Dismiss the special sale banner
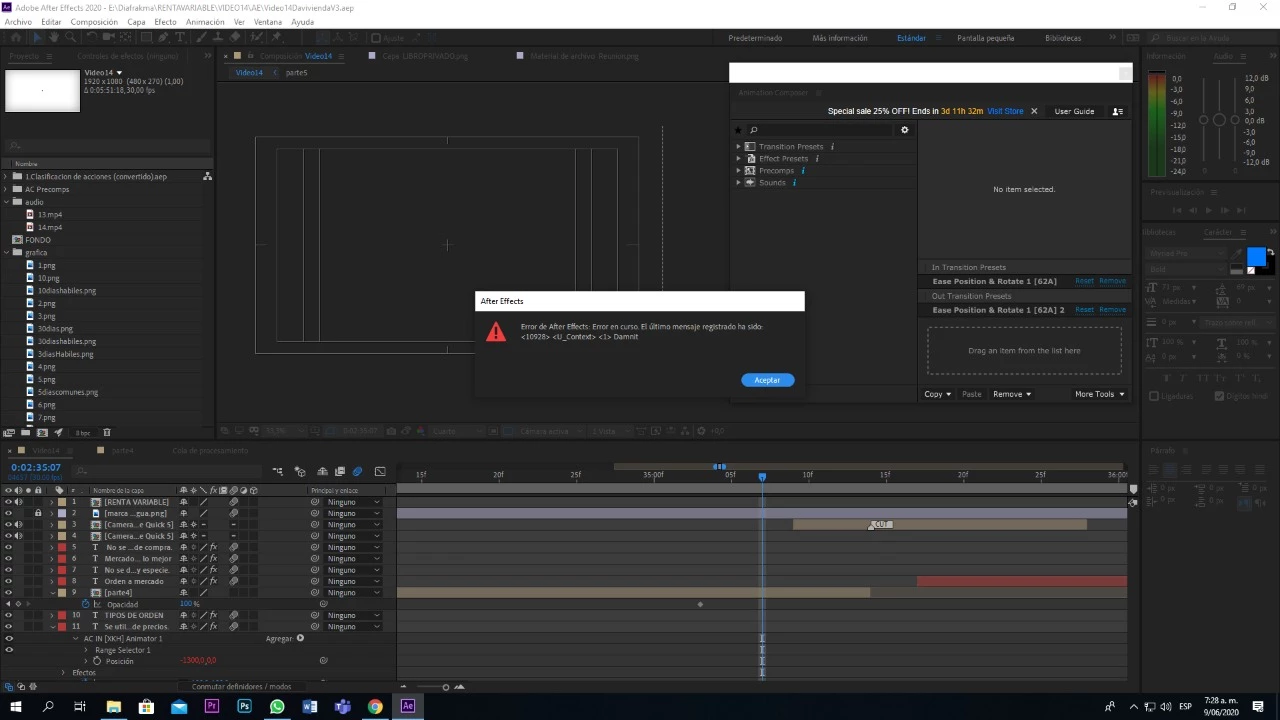Viewport: 1280px width, 720px height. (1034, 111)
